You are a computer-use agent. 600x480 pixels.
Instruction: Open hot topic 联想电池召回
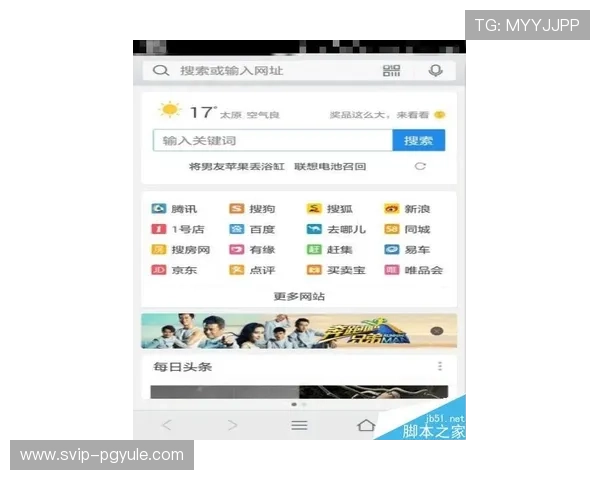coord(330,167)
